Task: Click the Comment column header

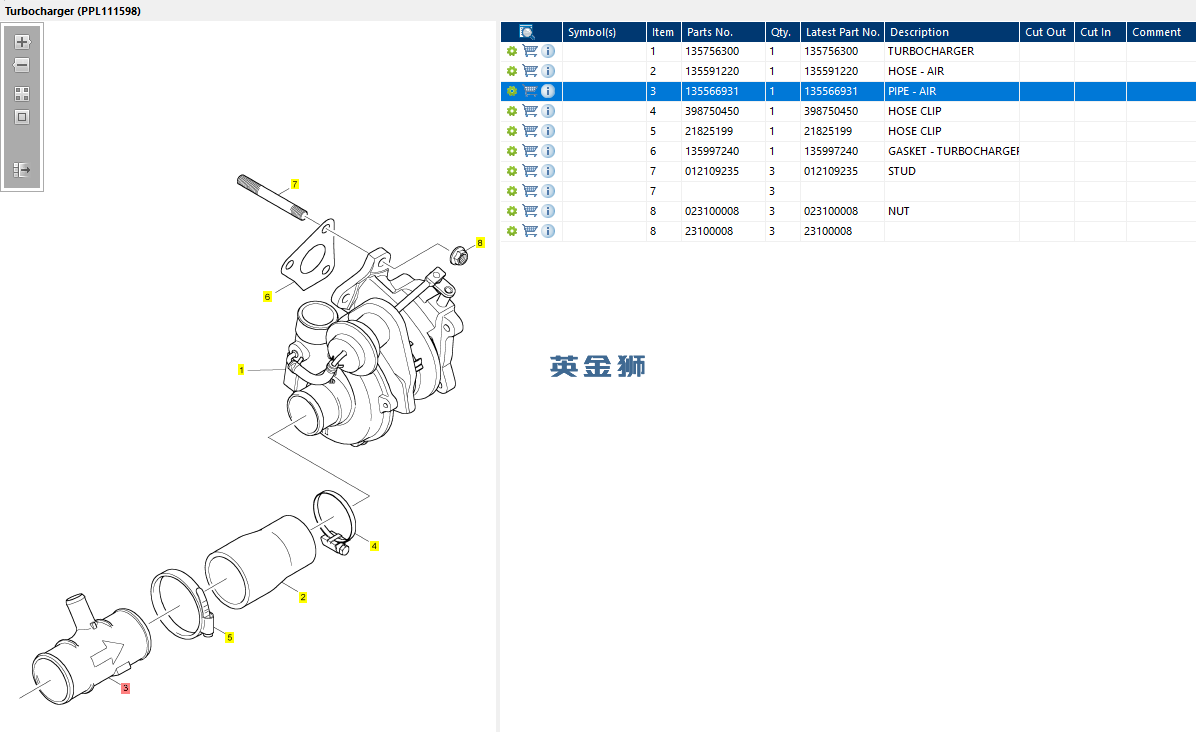Action: (x=1161, y=32)
